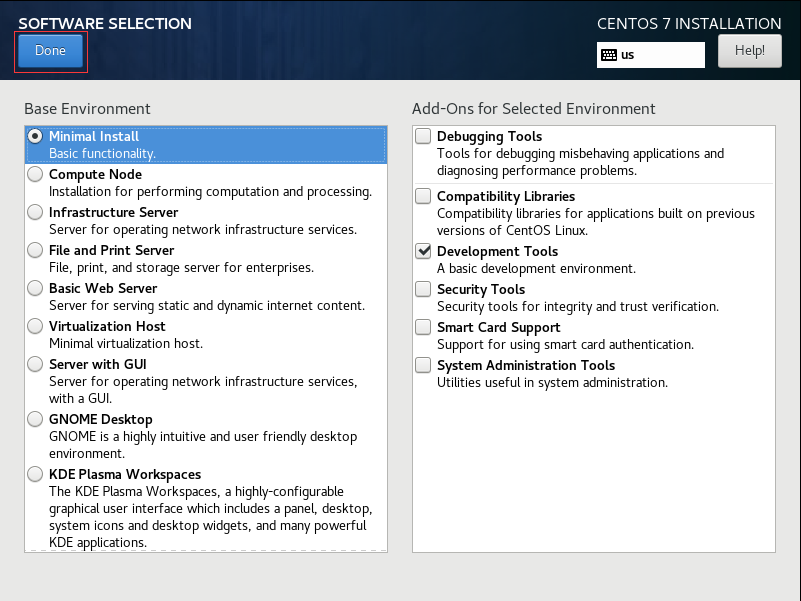
Task: Click 'A basic development environment.' description
Action: point(536,269)
